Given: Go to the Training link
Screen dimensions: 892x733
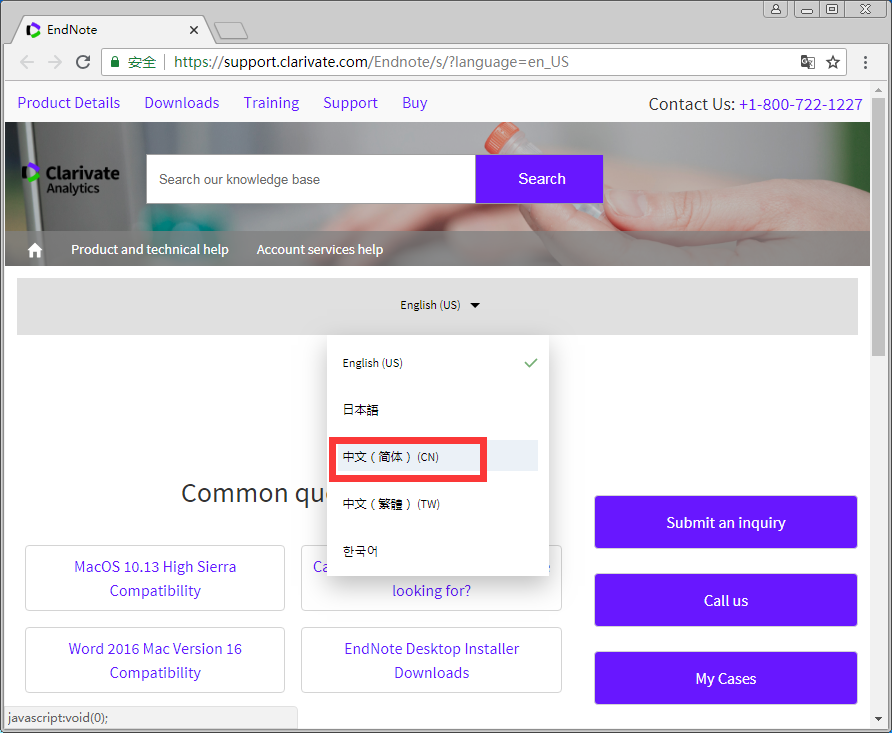Looking at the screenshot, I should point(271,103).
